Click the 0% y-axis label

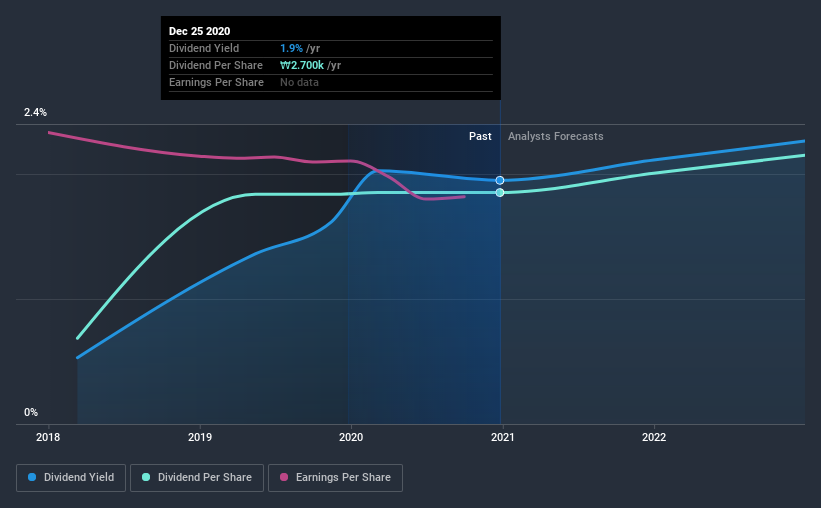(x=31, y=412)
